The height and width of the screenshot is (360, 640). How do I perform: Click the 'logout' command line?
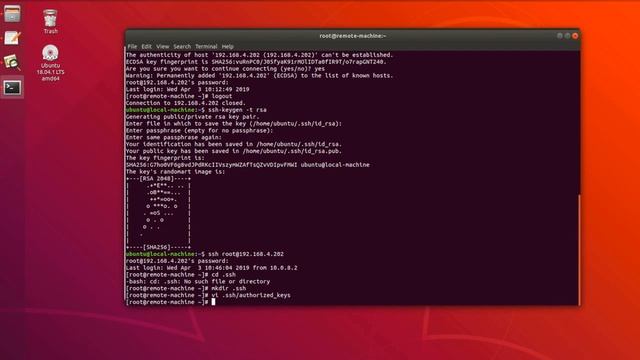tap(179, 96)
